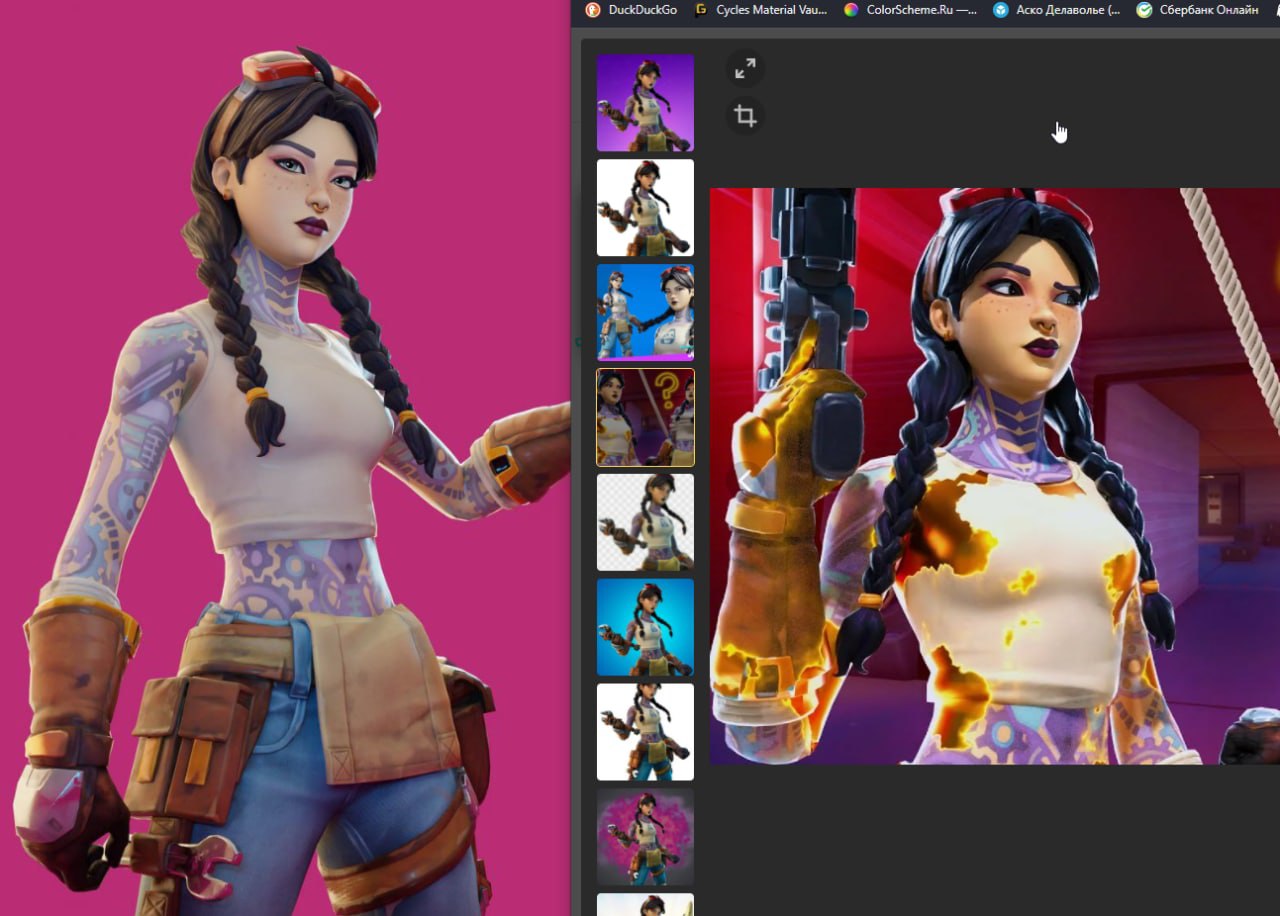Image resolution: width=1280 pixels, height=916 pixels.
Task: Open the Cycles Material Vau... bookmark
Action: 763,10
